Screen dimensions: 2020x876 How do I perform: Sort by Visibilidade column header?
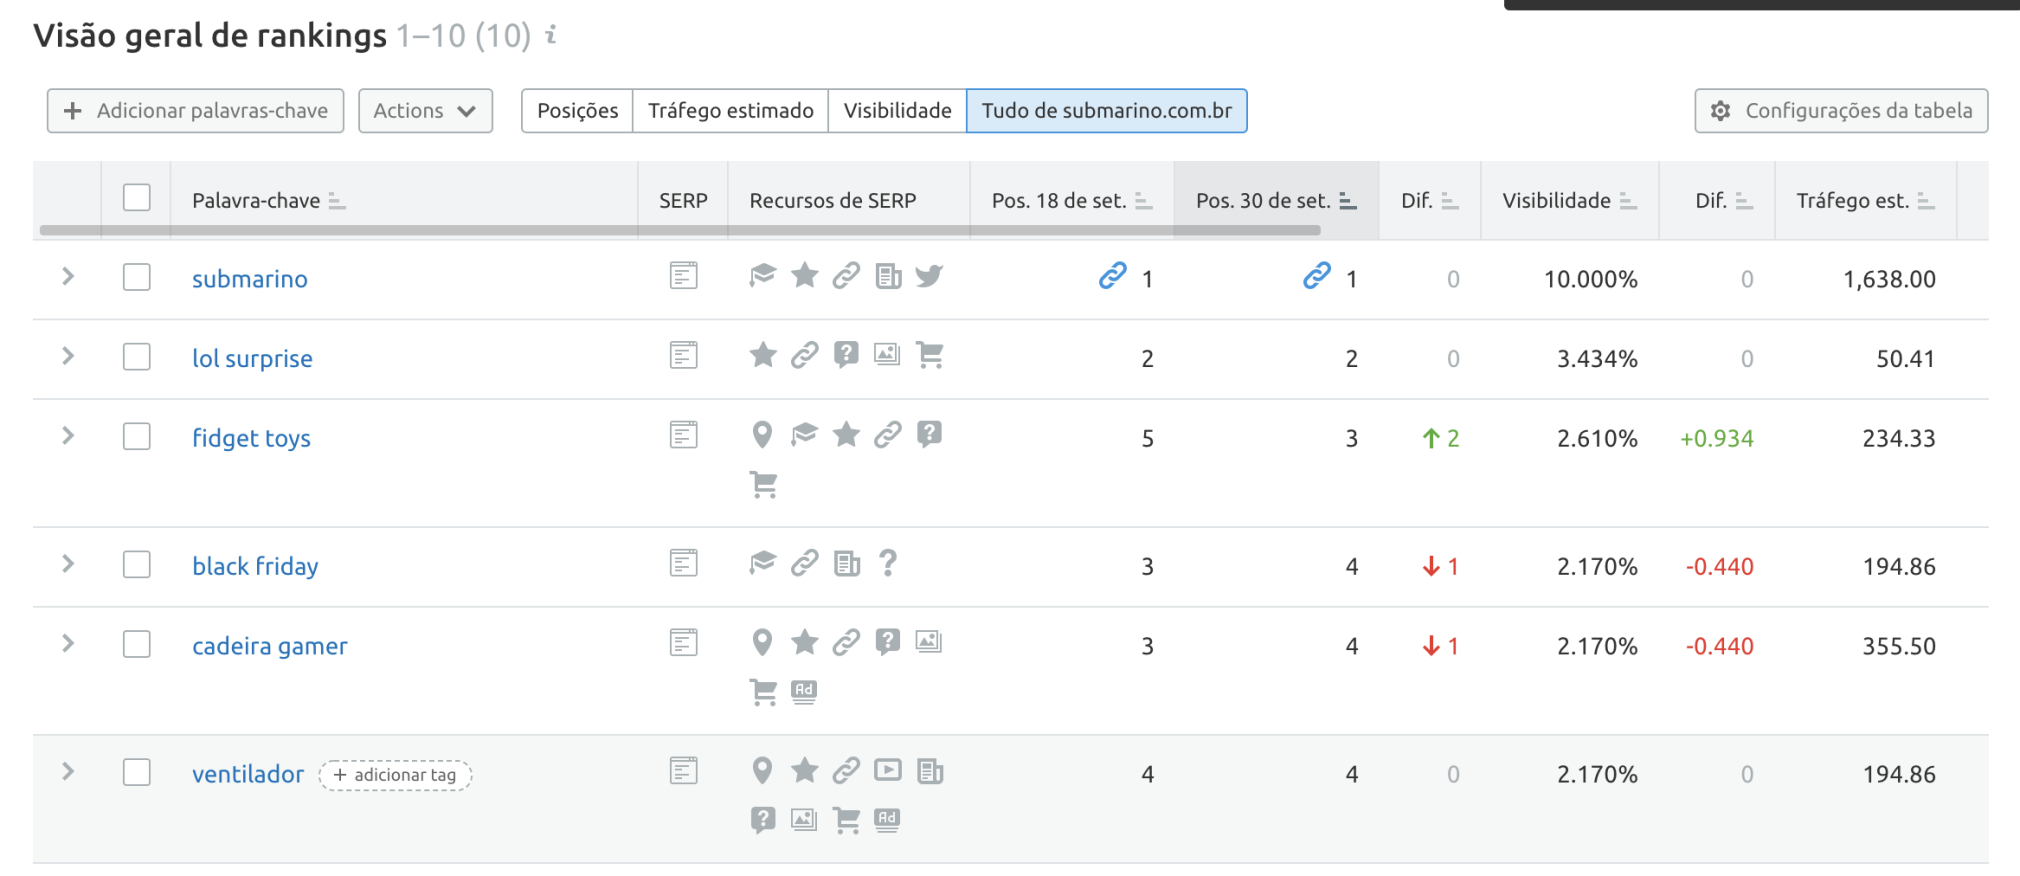click(1569, 201)
